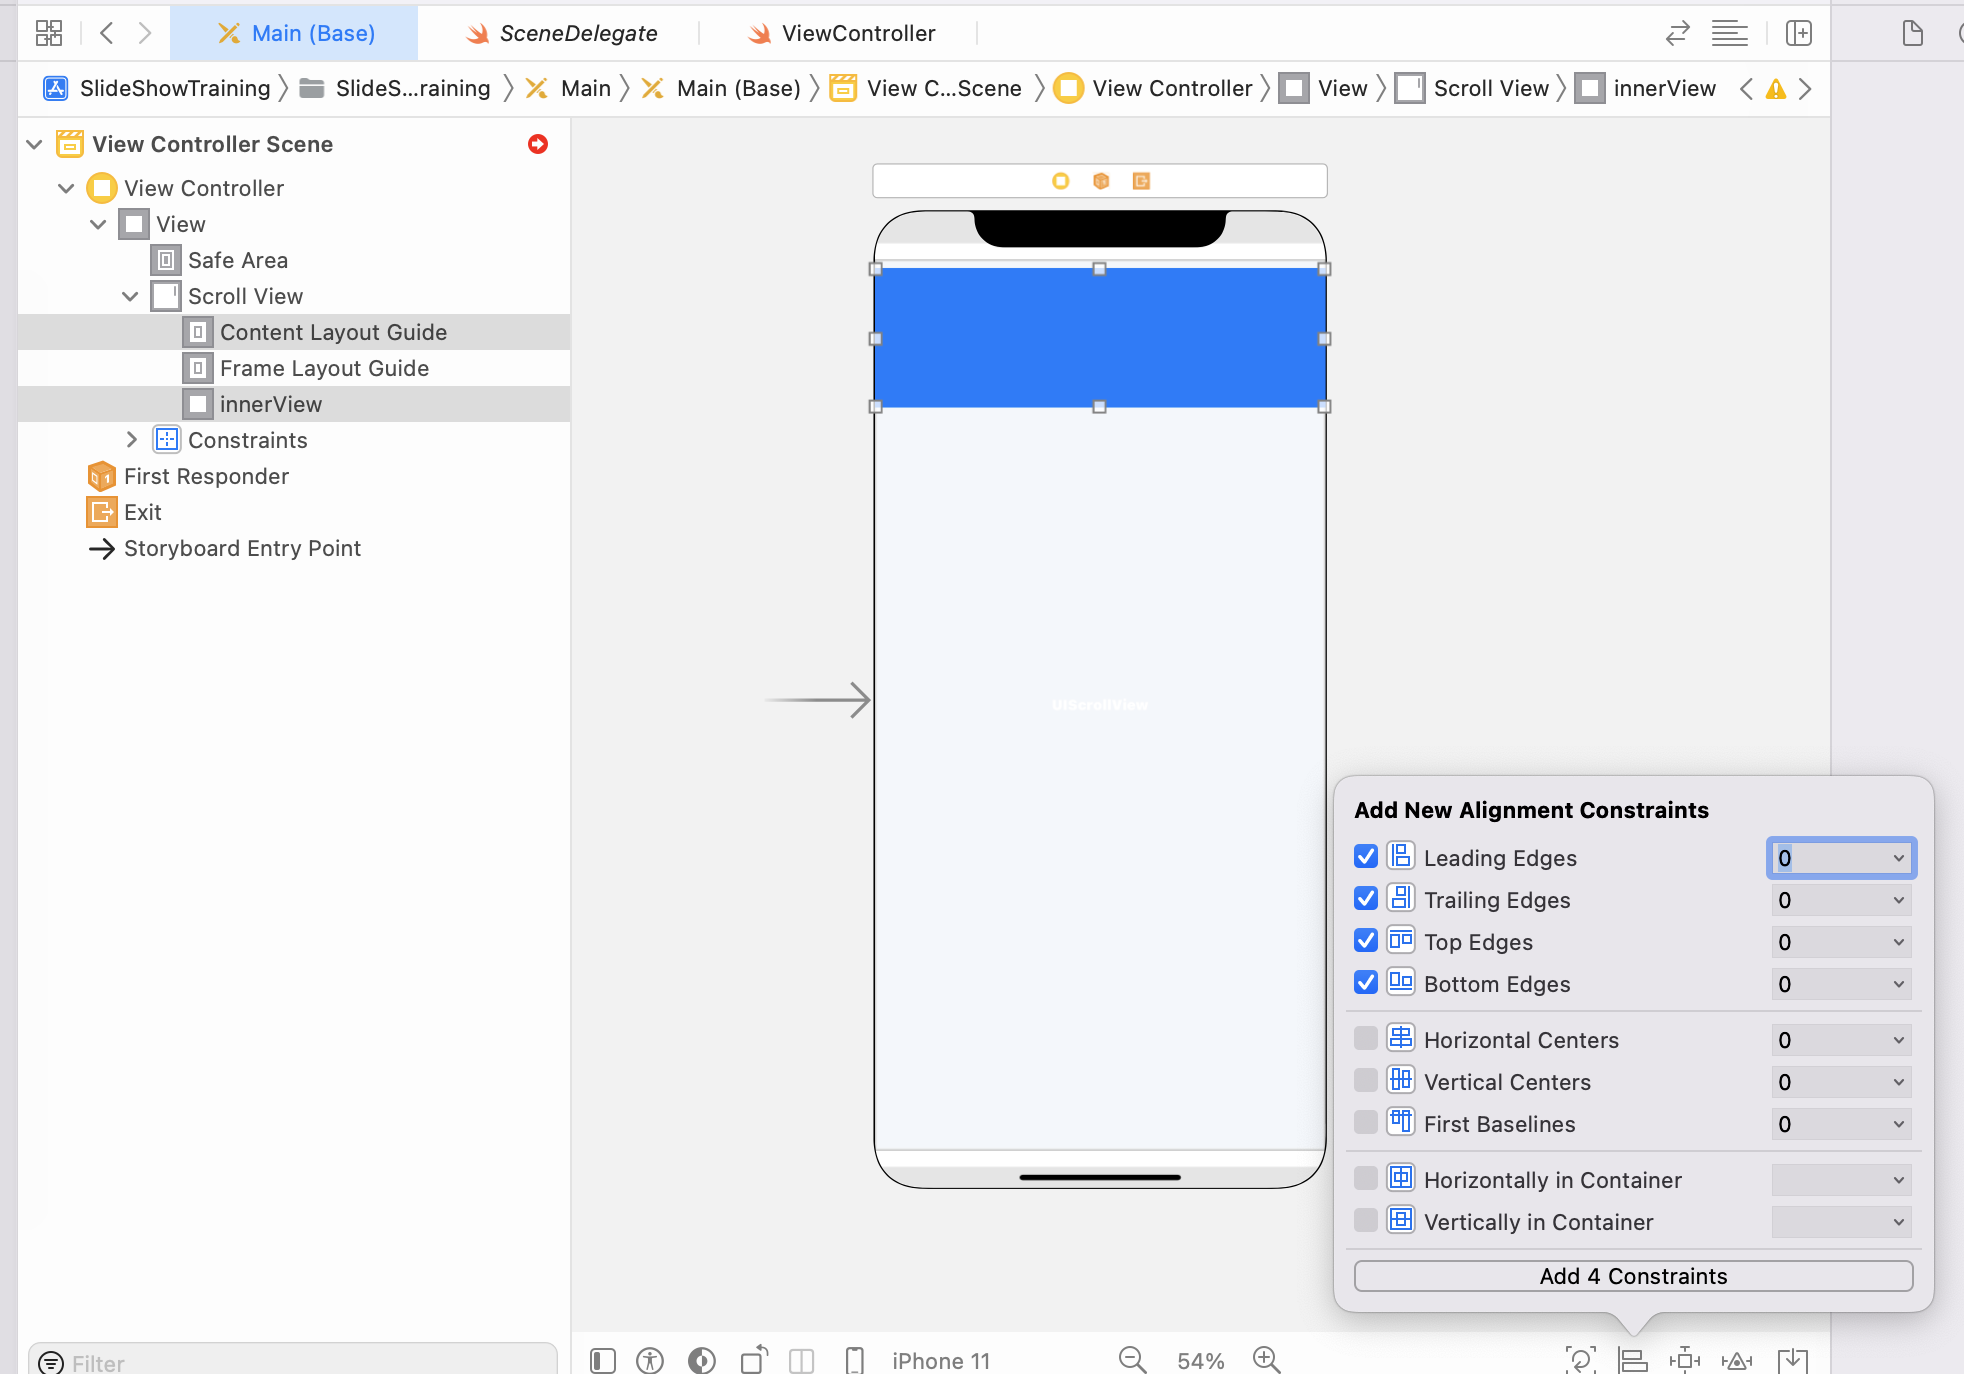
Task: Click the Add New Constraints pin icon
Action: click(x=1685, y=1360)
